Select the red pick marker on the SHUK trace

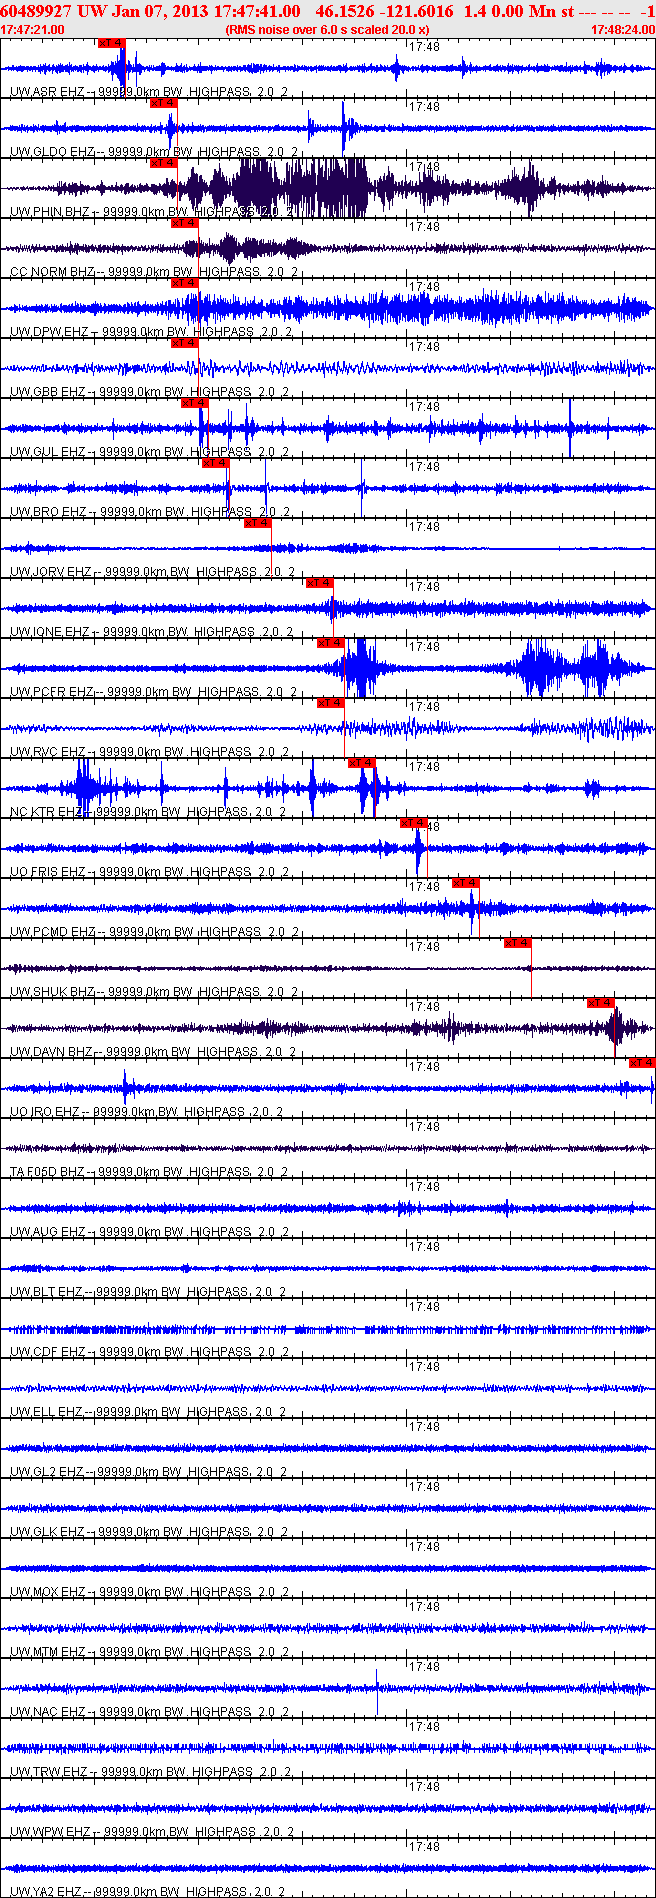coord(517,943)
